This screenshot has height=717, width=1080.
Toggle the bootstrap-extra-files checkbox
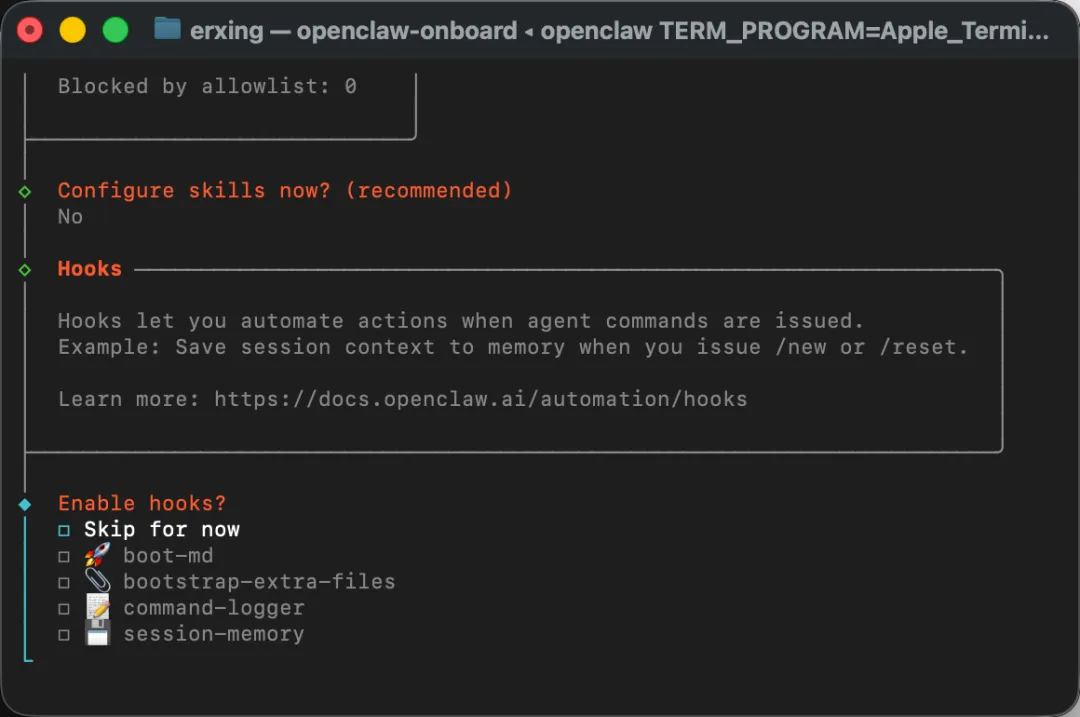[x=64, y=583]
